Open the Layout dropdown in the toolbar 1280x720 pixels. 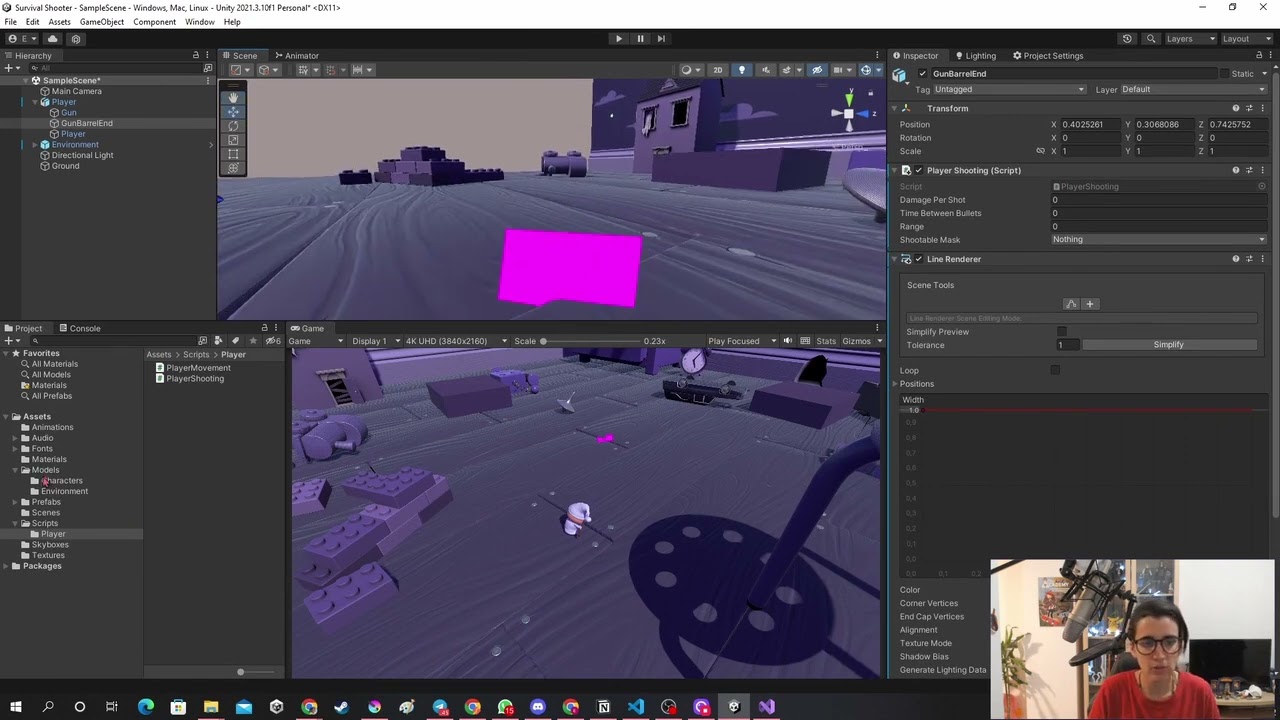(x=1248, y=39)
